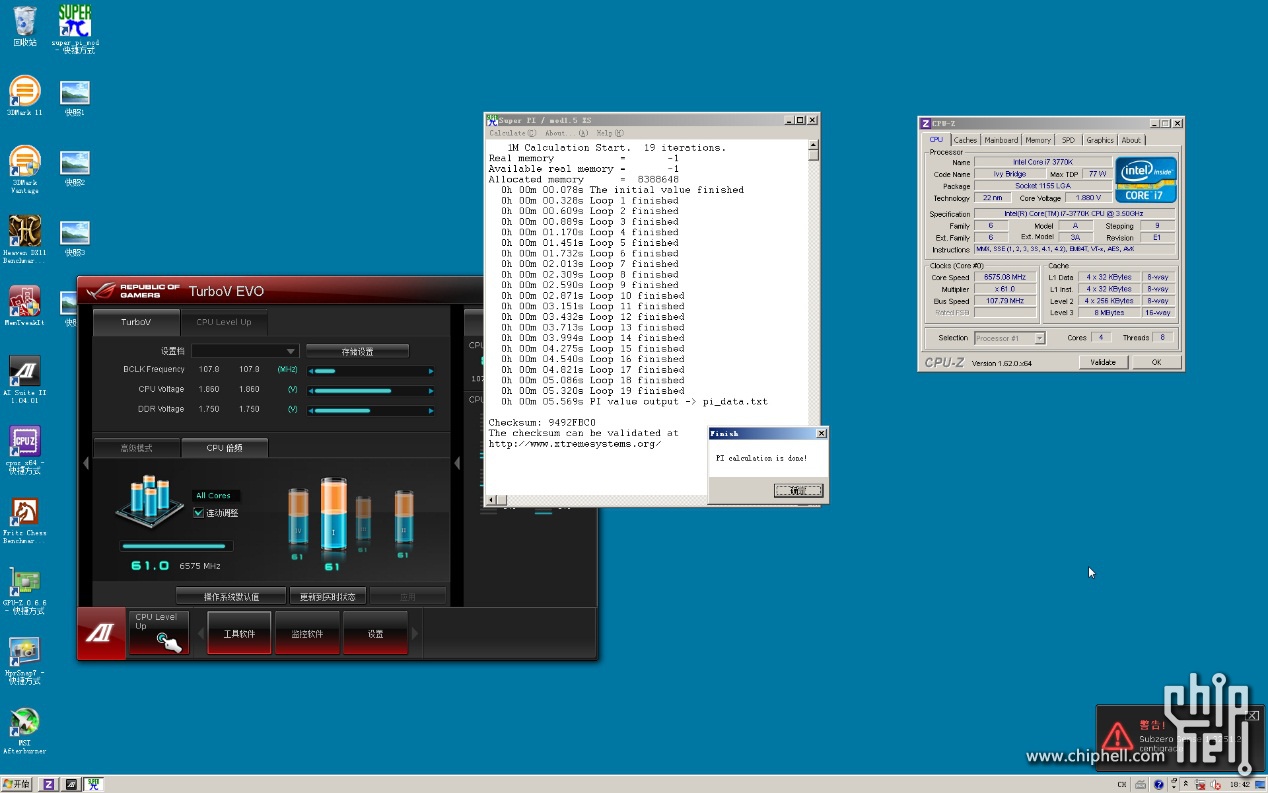Adjust the DDR Voltage slider
This screenshot has height=793, width=1268.
point(371,409)
